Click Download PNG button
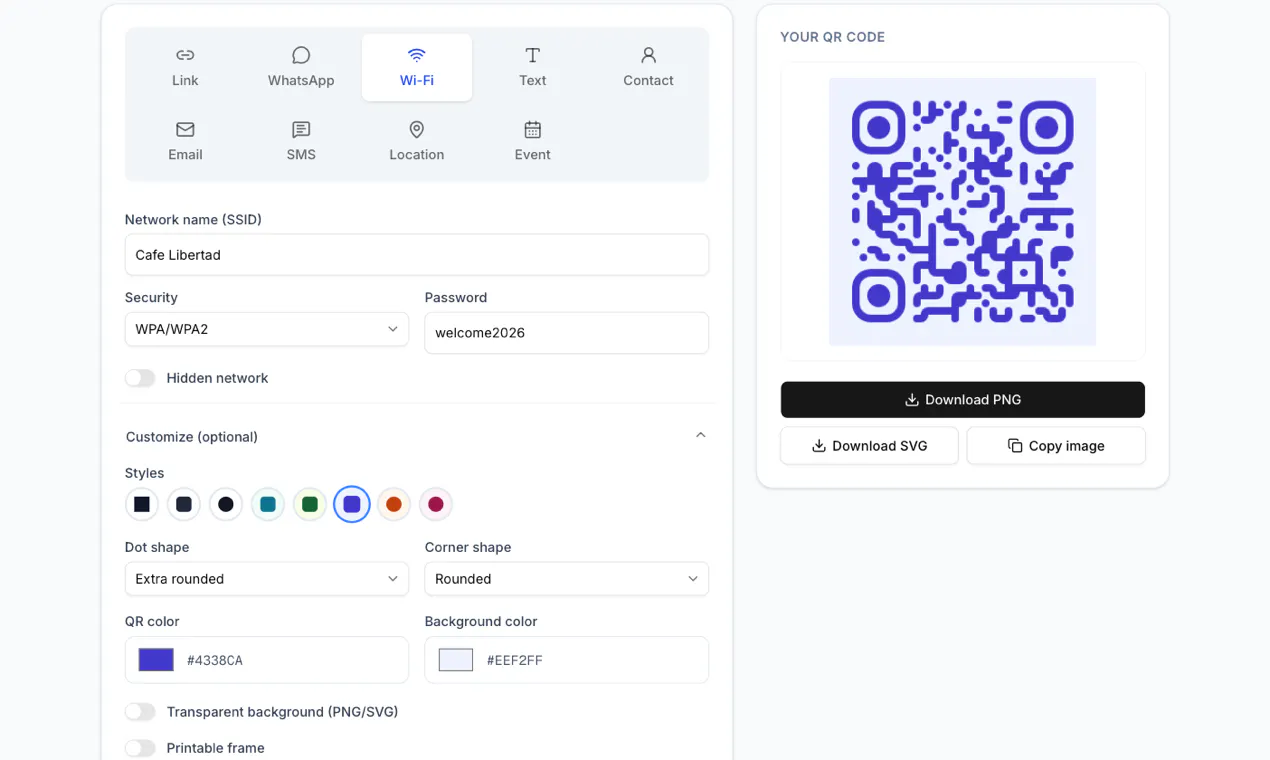This screenshot has width=1270, height=760. (963, 400)
